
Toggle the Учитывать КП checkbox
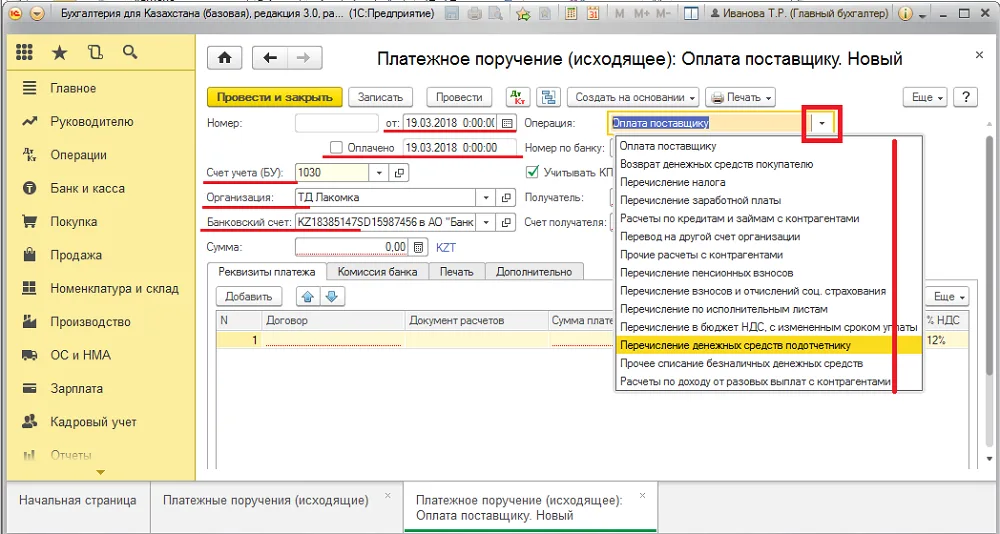tap(531, 172)
